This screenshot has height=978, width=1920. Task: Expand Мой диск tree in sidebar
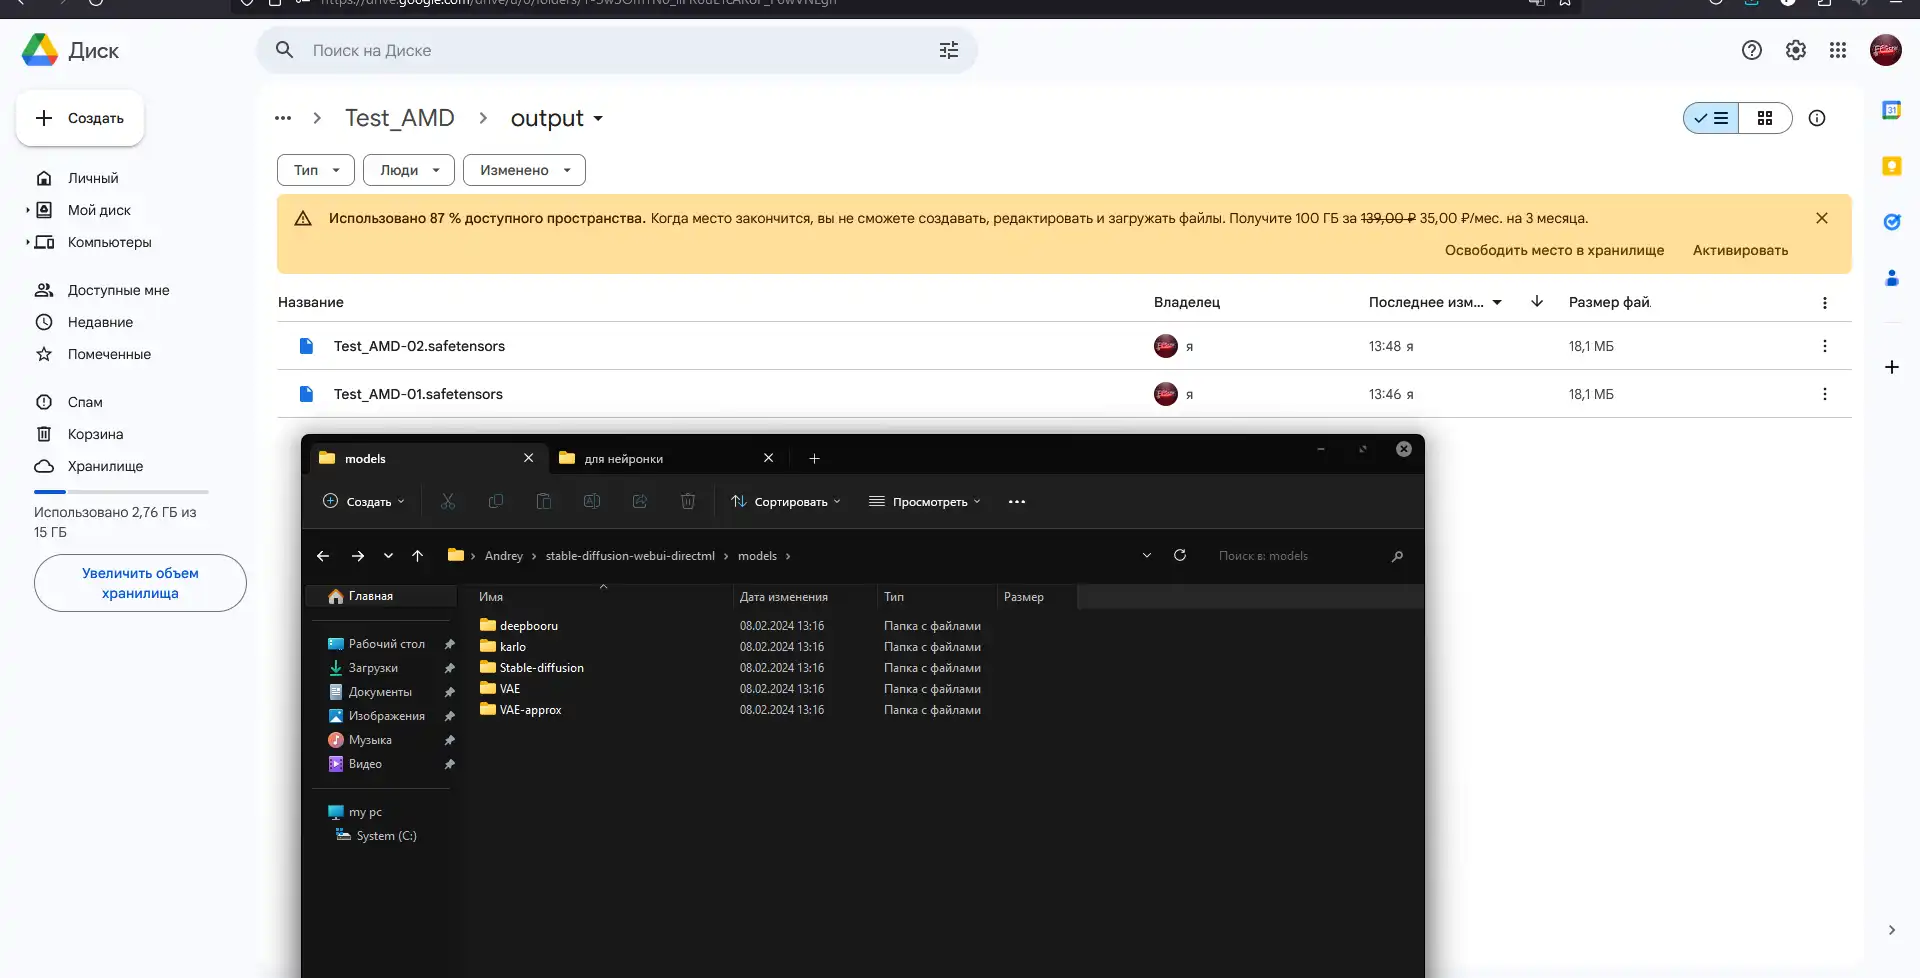(27, 210)
